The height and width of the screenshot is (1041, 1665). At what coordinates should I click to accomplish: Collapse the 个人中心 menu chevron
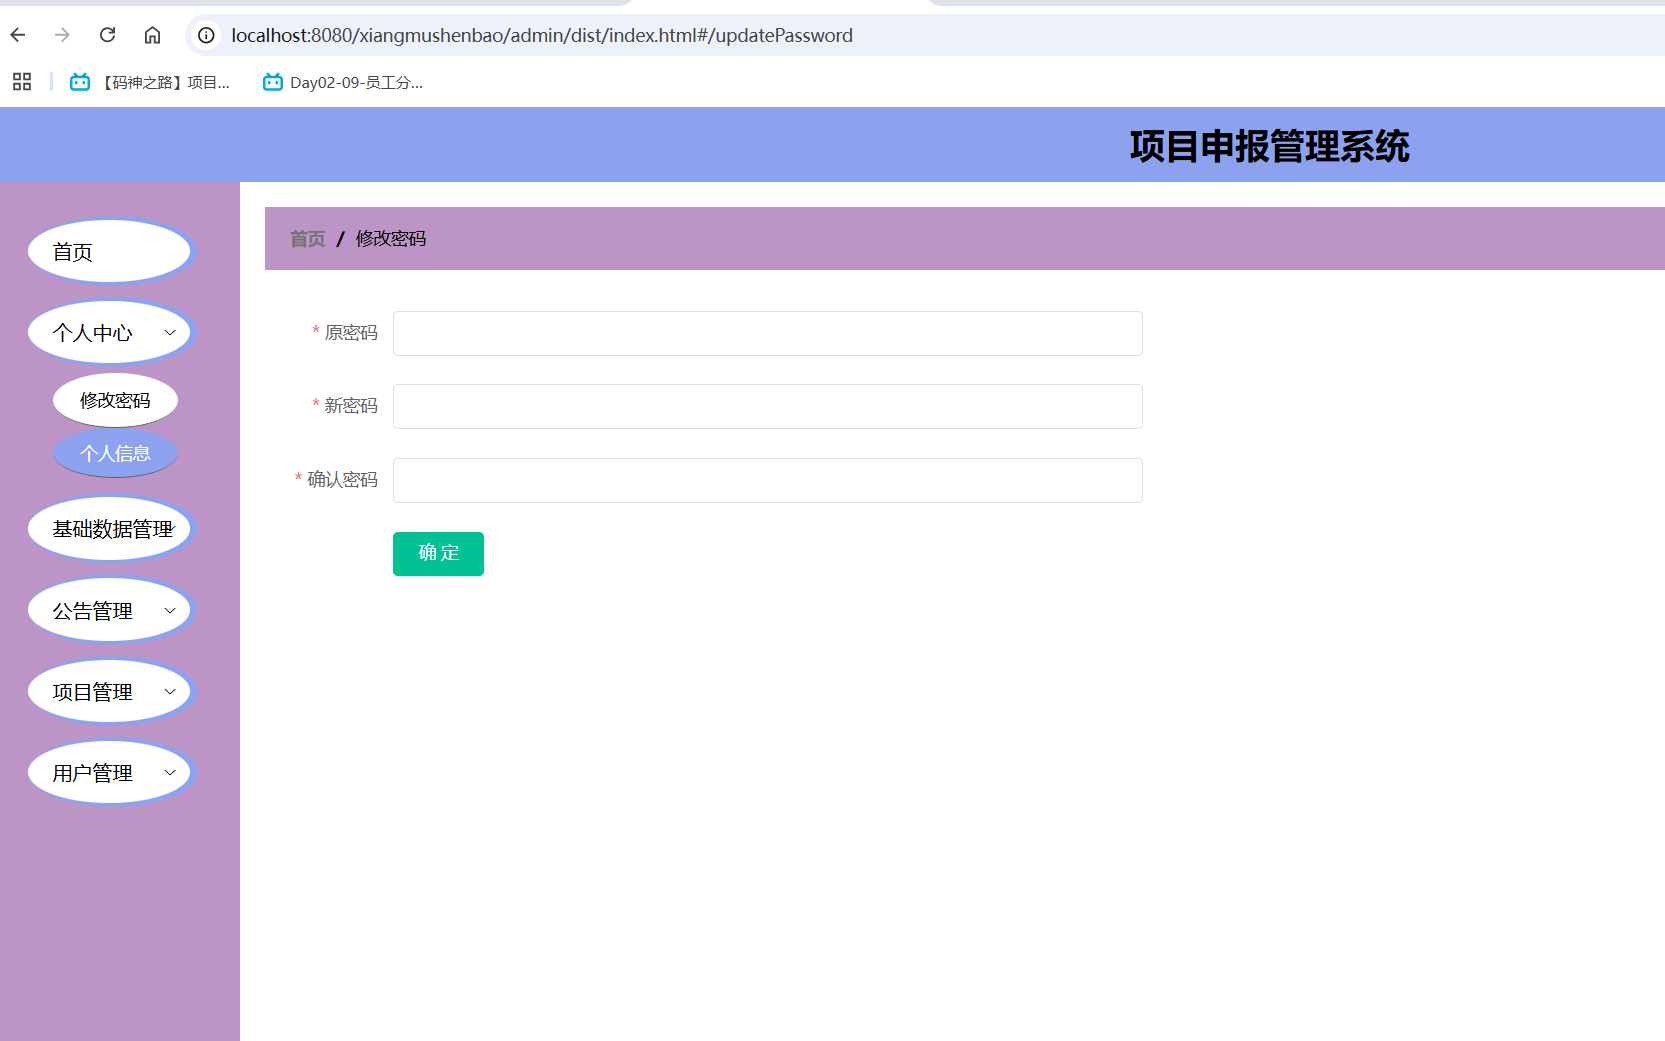point(170,332)
